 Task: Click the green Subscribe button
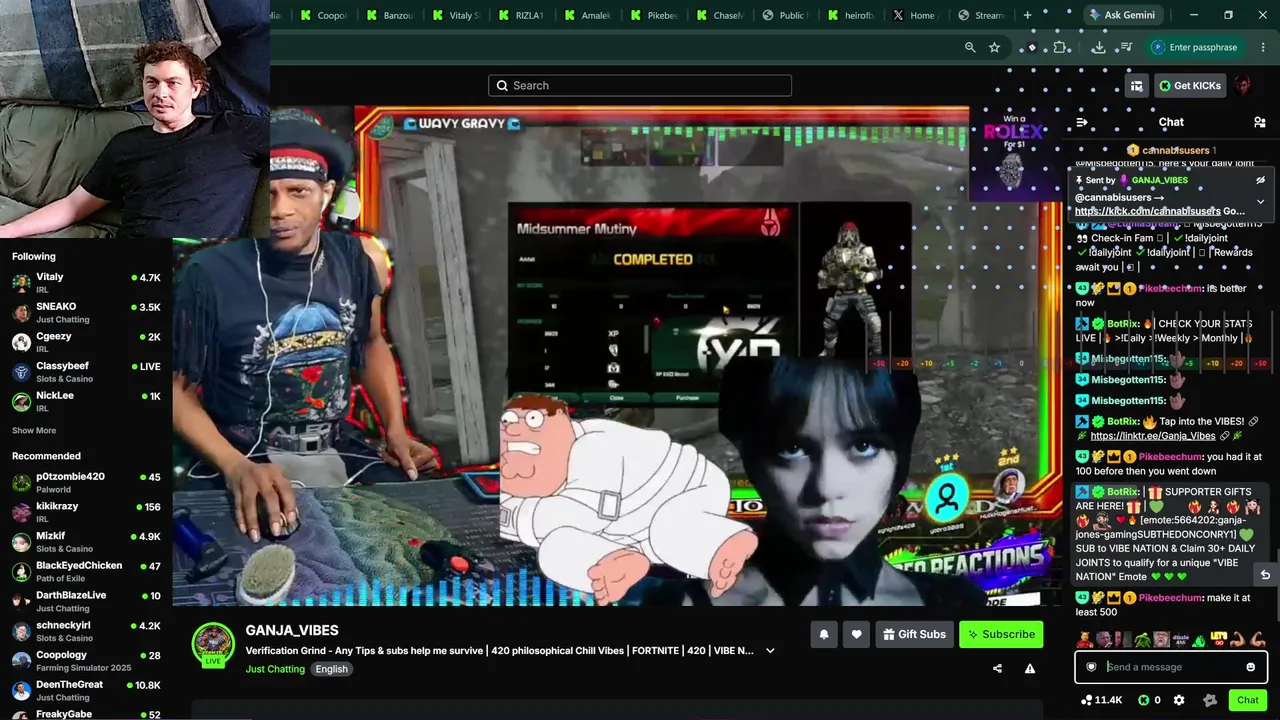pos(1001,634)
